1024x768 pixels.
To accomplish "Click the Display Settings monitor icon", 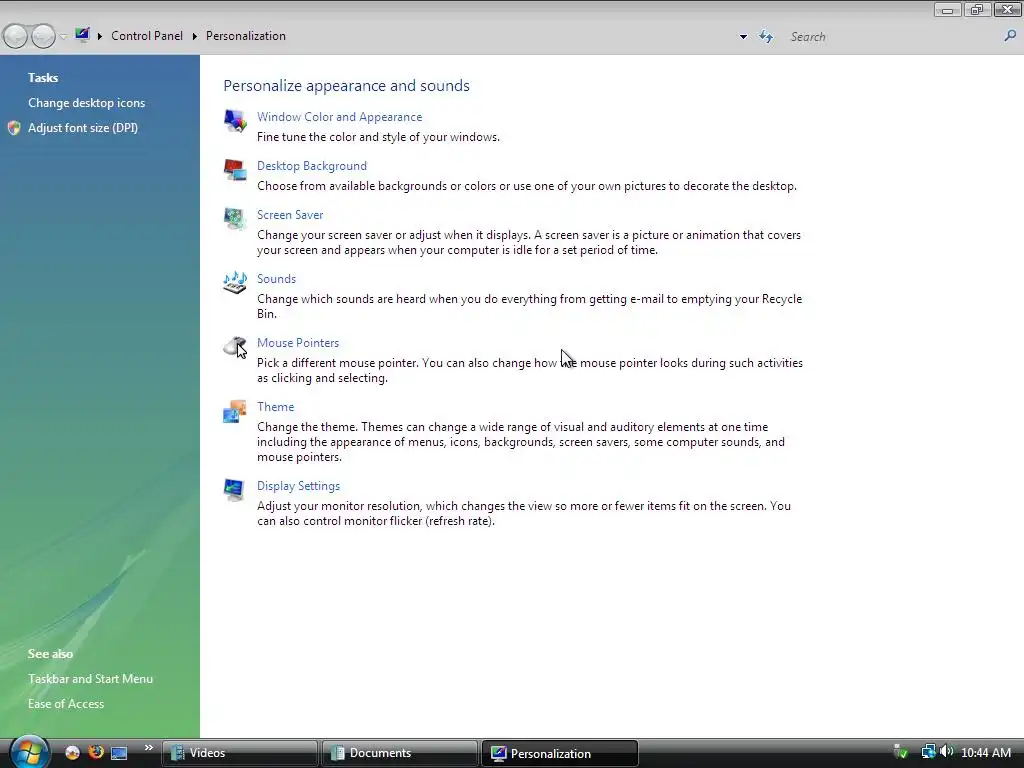I will (234, 490).
